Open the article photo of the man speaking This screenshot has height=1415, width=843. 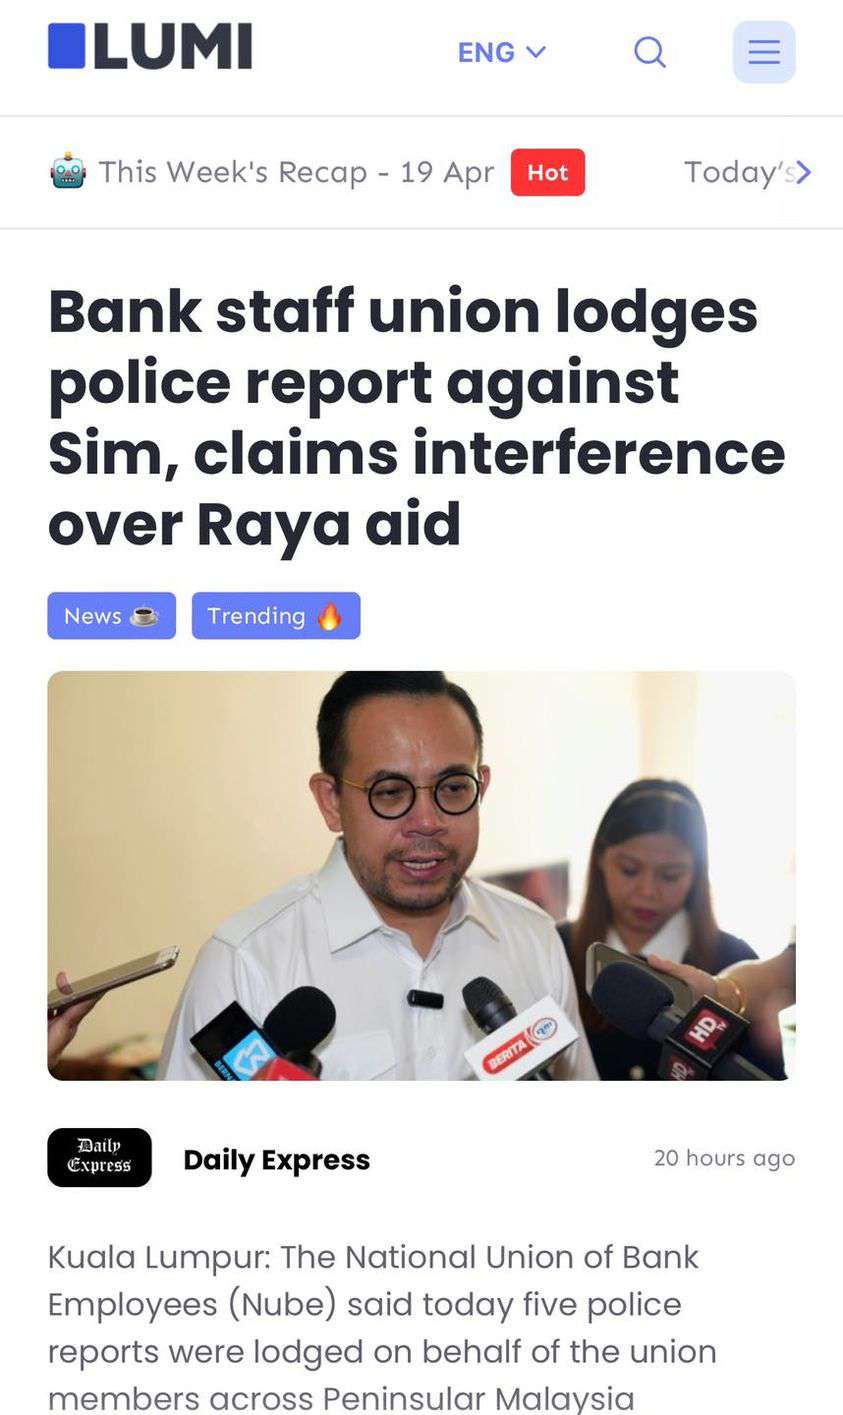(422, 875)
